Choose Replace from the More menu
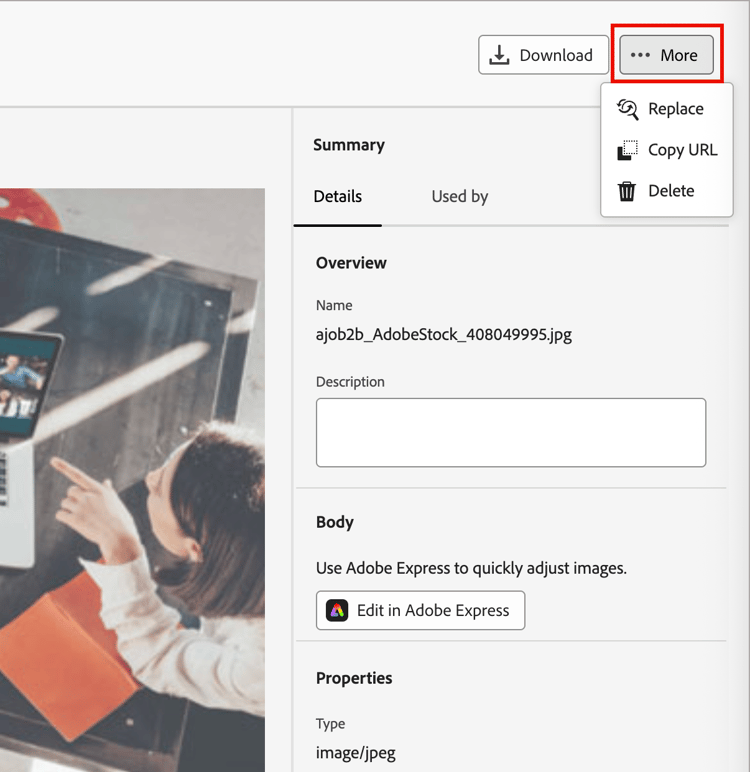The image size is (750, 772). click(666, 109)
